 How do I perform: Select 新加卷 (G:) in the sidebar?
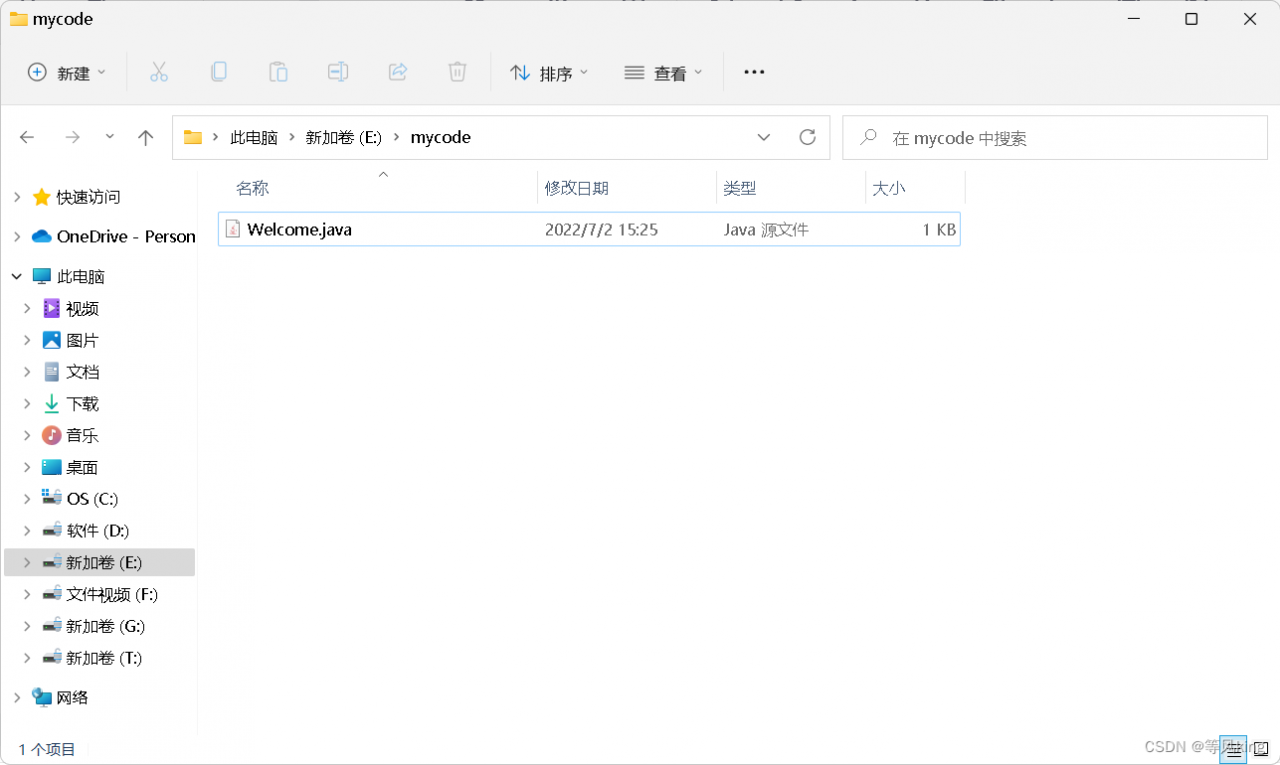[x=100, y=626]
